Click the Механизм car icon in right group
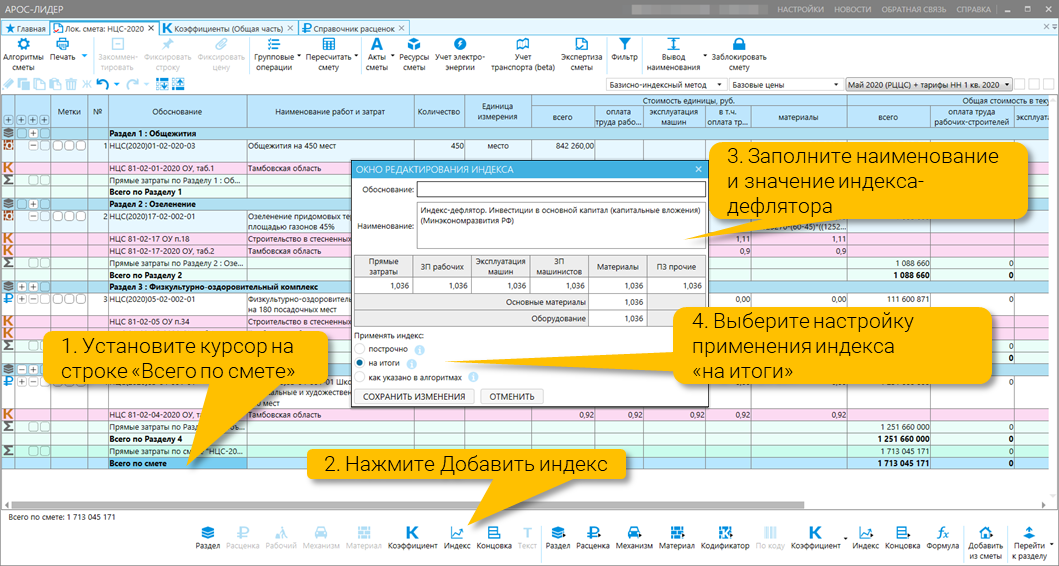Screen dimensions: 1059x566 pos(634,533)
